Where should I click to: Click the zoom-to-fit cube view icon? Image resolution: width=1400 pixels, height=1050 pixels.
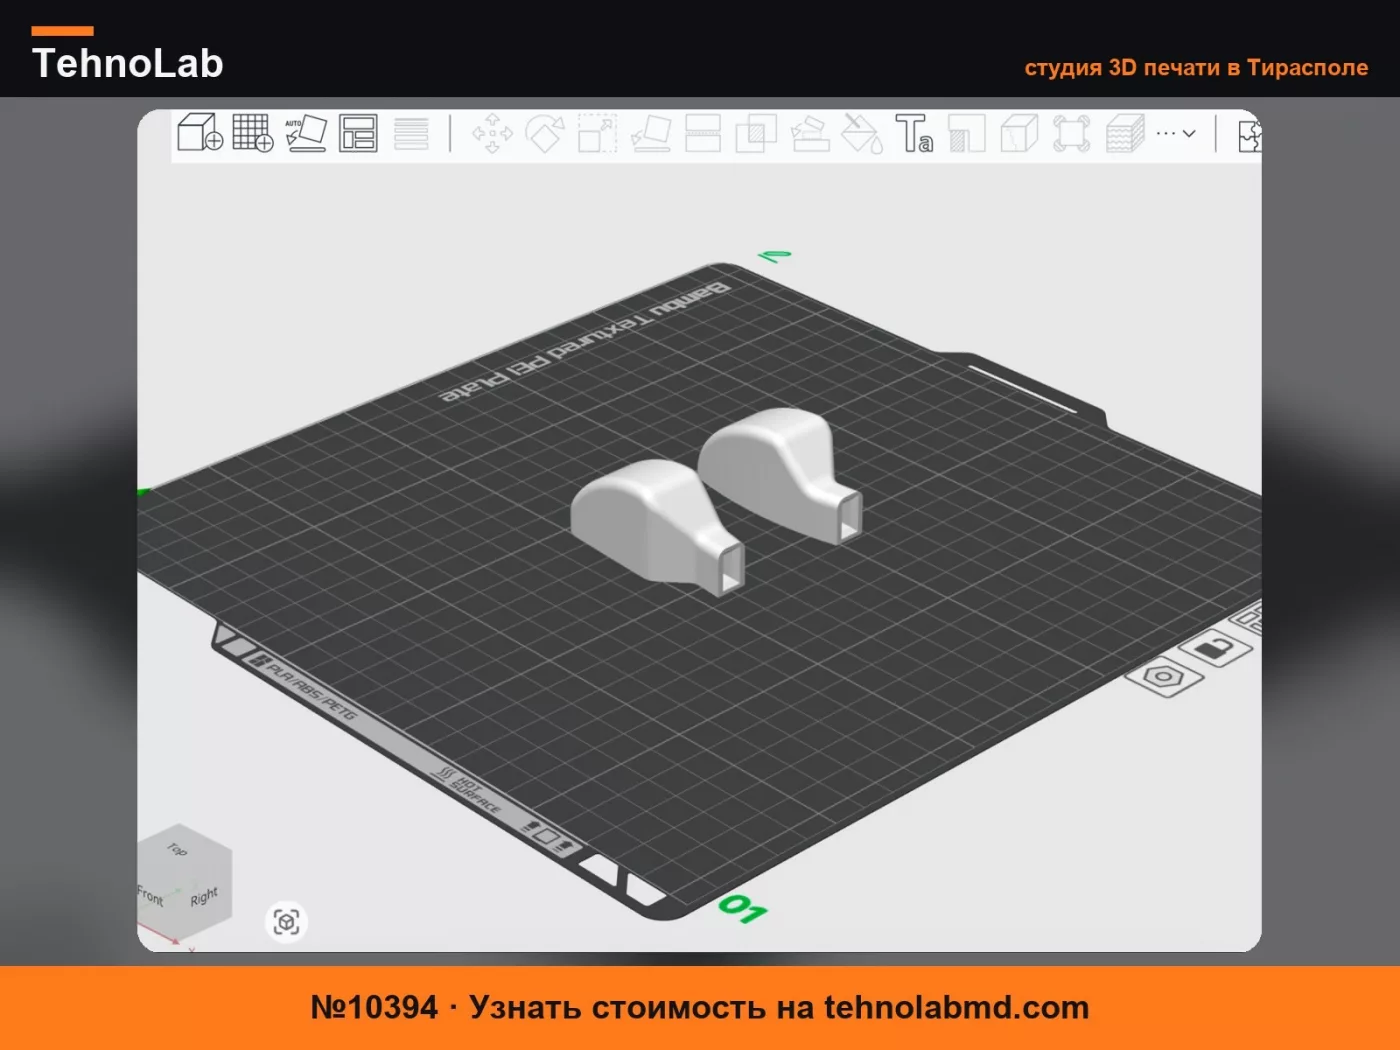(x=286, y=921)
